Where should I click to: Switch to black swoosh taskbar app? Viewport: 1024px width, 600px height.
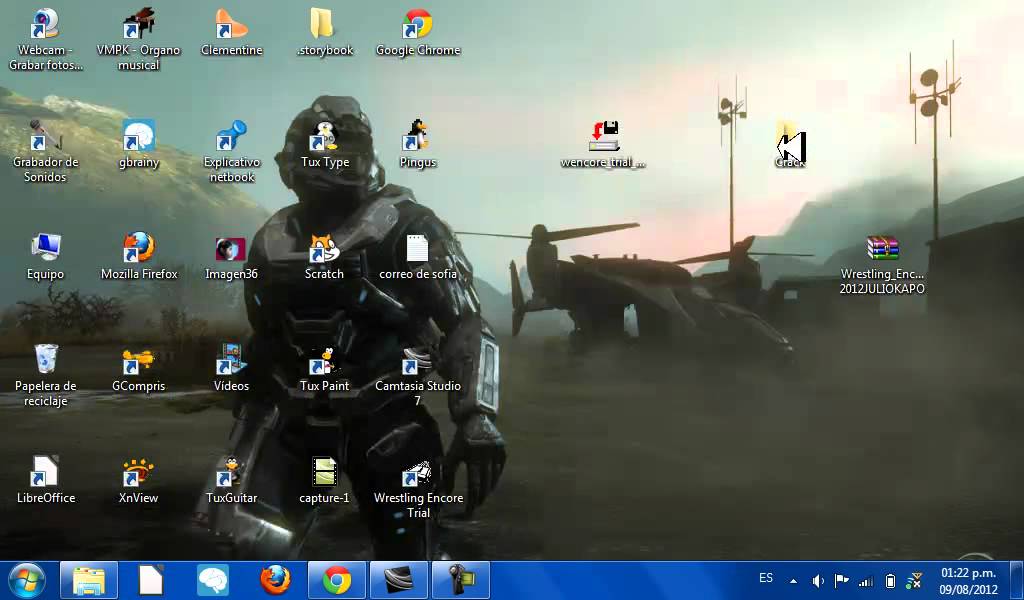399,580
